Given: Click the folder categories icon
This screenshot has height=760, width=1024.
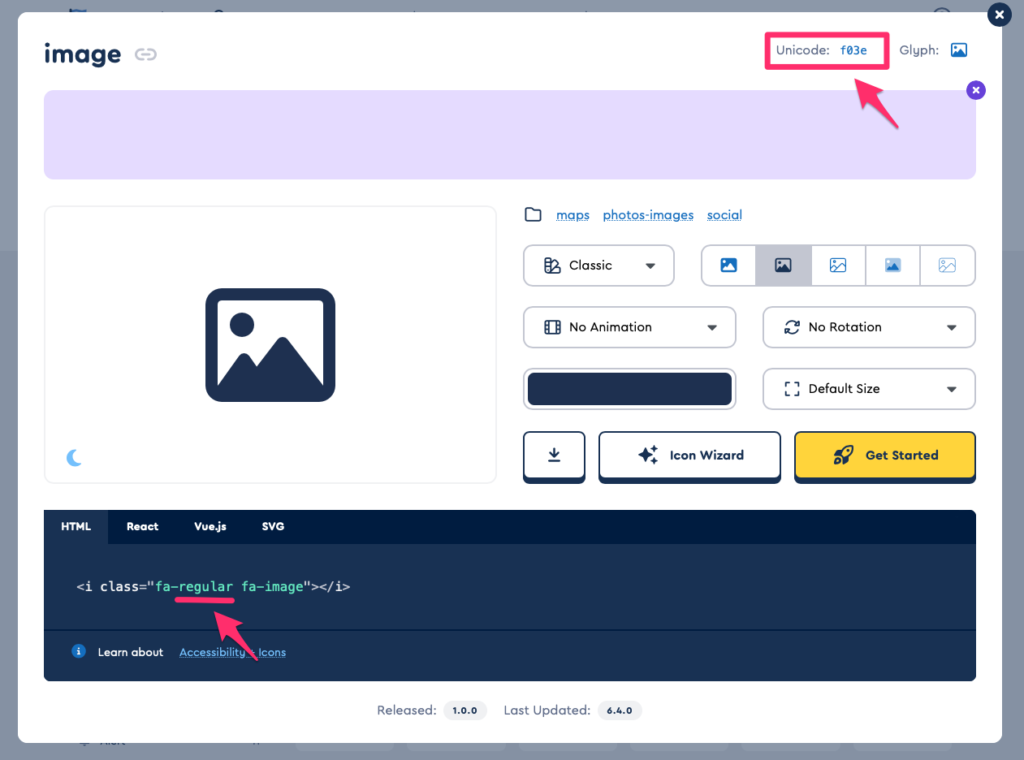Looking at the screenshot, I should pyautogui.click(x=533, y=214).
